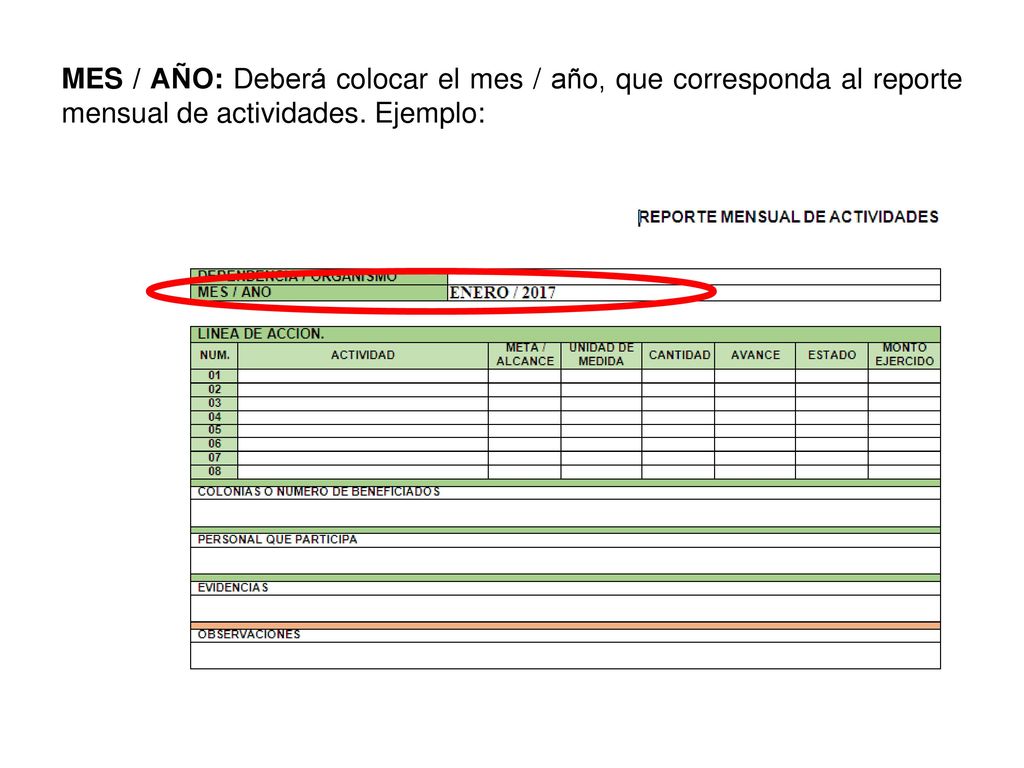Select row number 07

point(215,458)
